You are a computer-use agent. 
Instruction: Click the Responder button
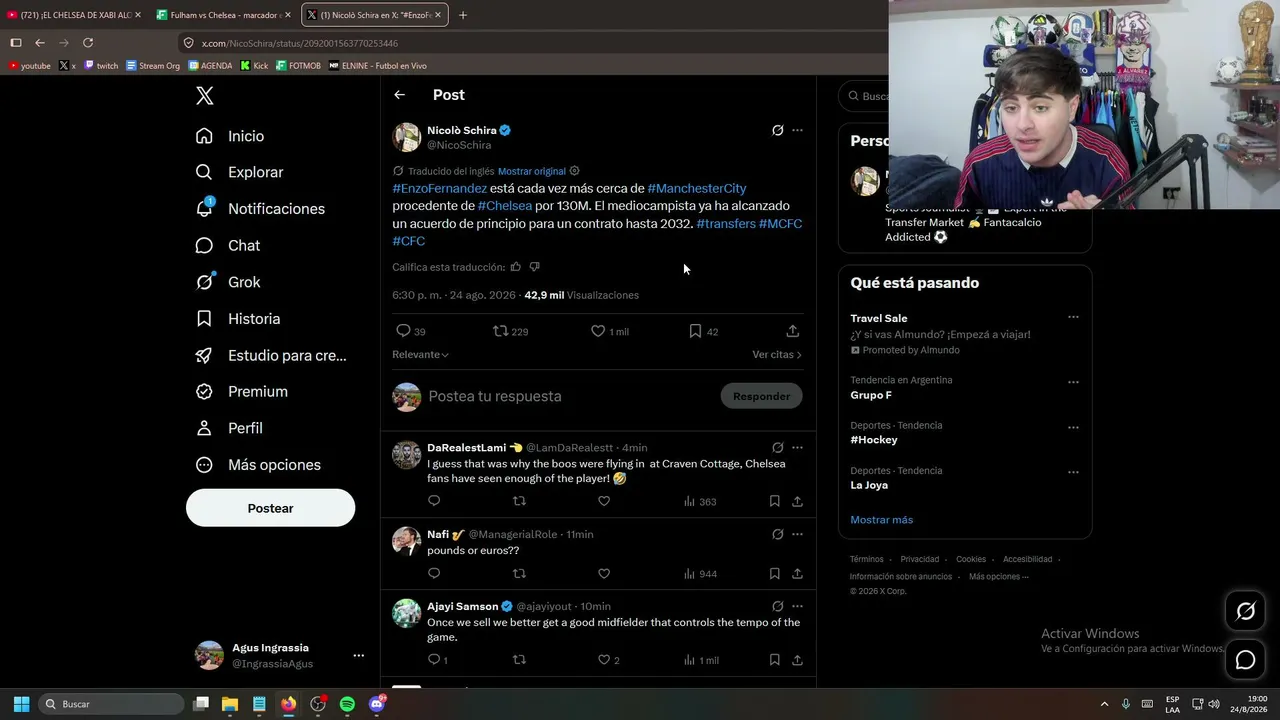point(761,396)
